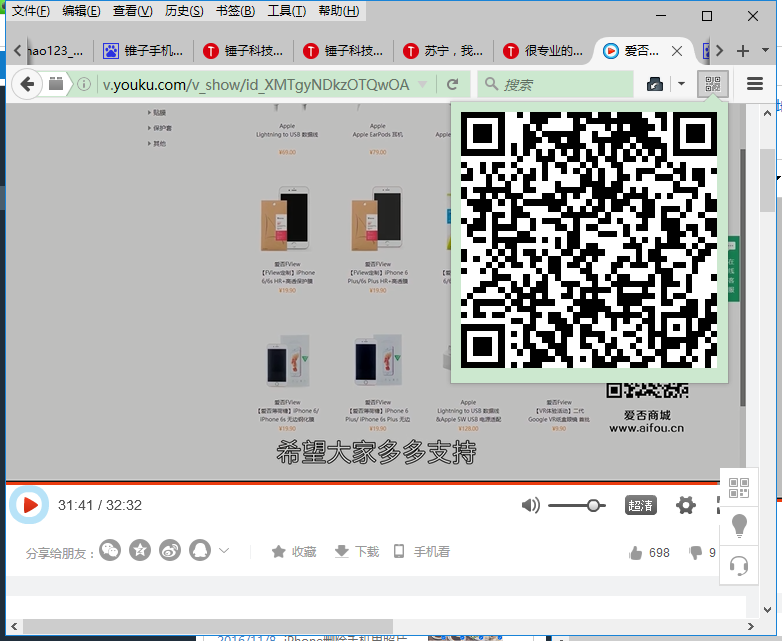Click 收藏 to favorite the video
782x641 pixels.
pyautogui.click(x=294, y=552)
